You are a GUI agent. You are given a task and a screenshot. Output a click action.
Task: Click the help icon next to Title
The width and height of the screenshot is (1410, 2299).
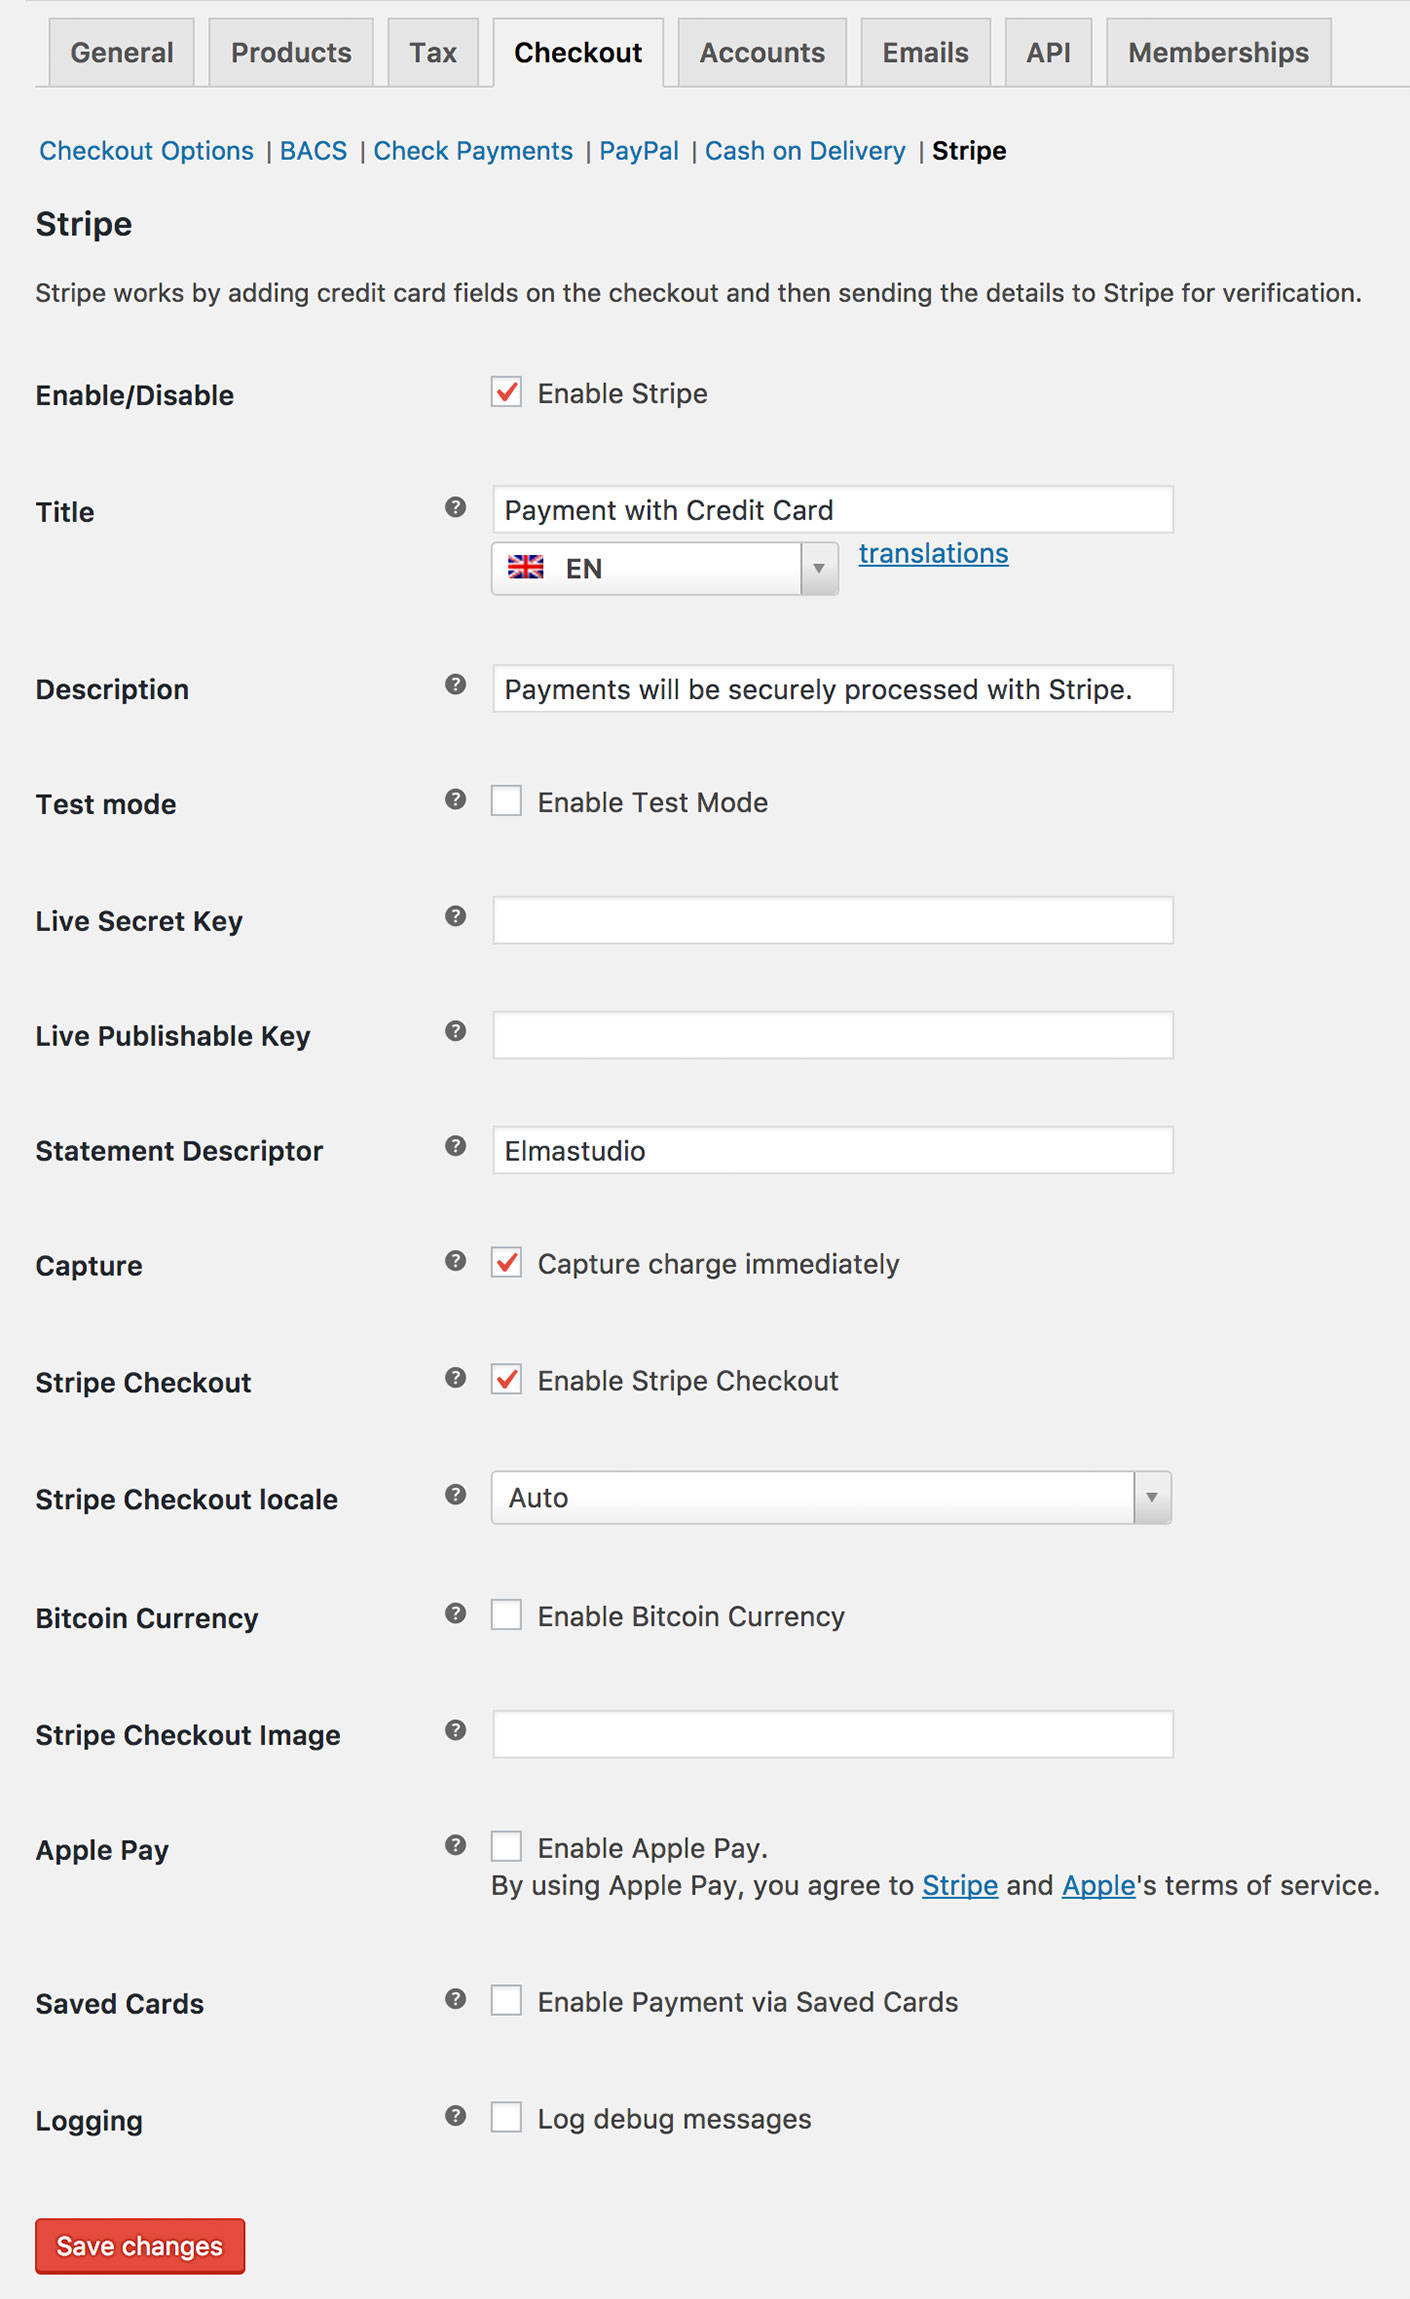tap(455, 507)
